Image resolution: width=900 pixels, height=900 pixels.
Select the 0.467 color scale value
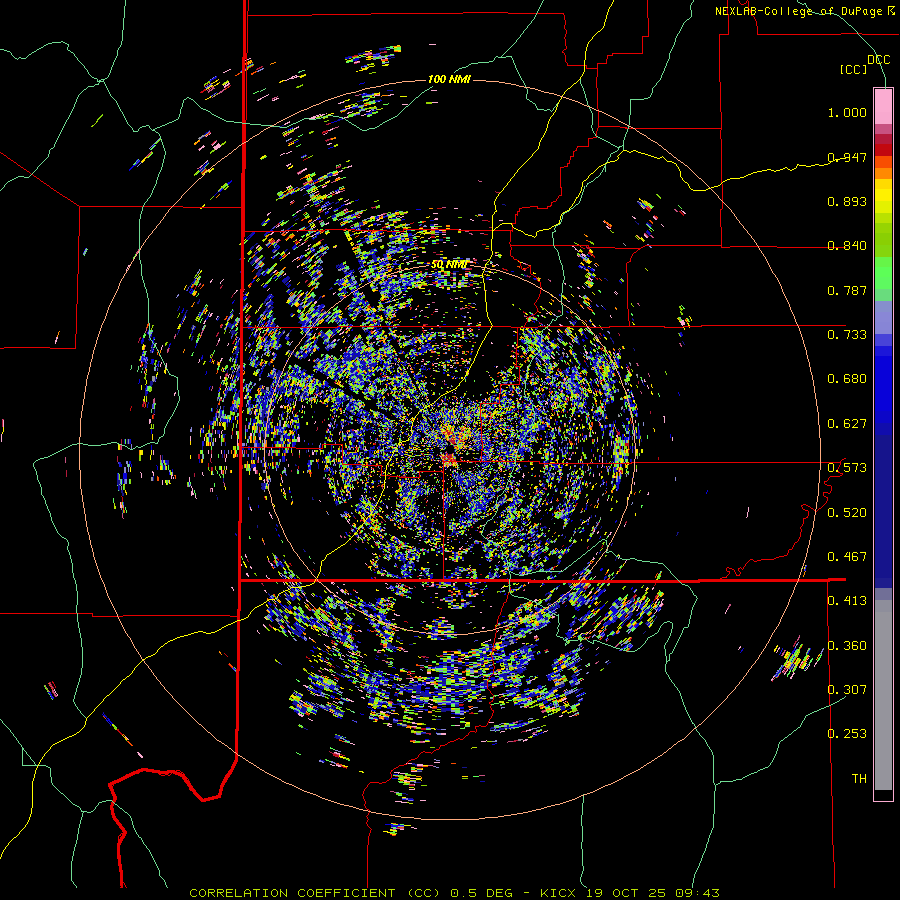(847, 556)
